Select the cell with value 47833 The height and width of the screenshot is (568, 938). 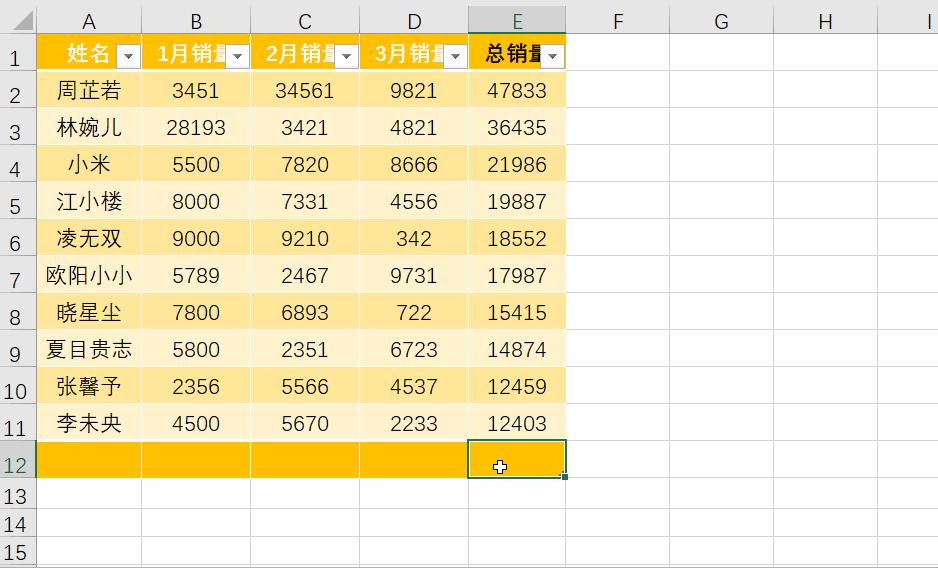coord(516,91)
